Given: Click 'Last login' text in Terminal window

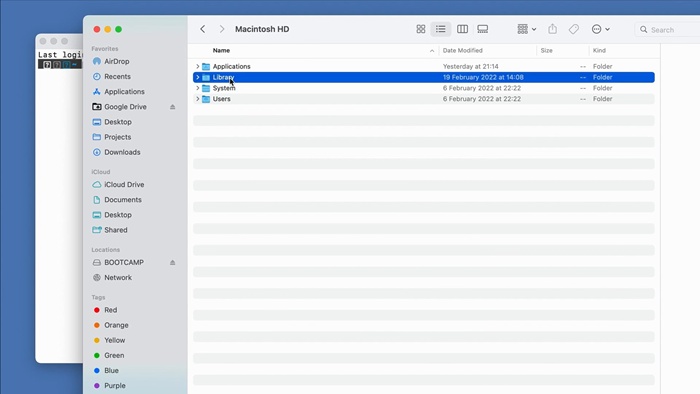Looking at the screenshot, I should point(60,54).
